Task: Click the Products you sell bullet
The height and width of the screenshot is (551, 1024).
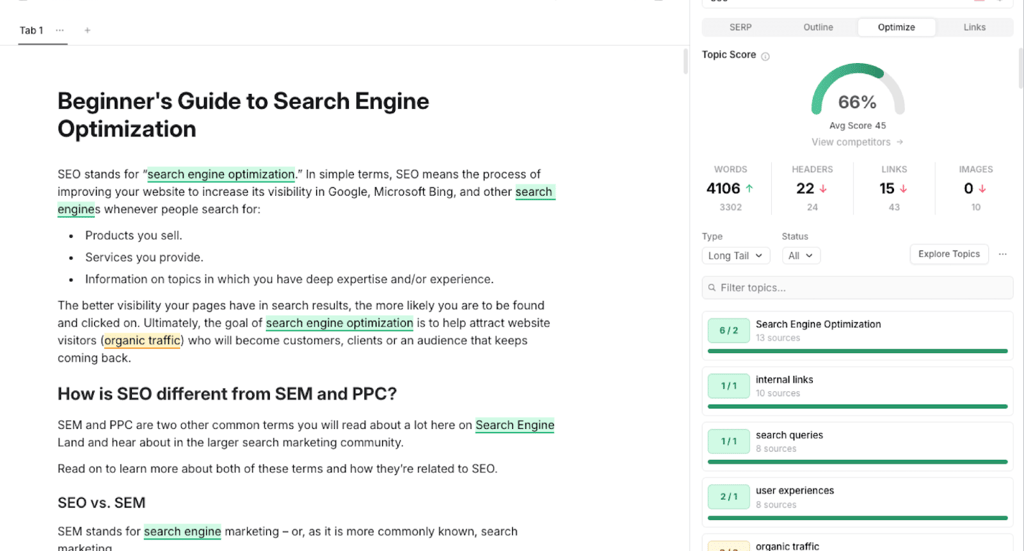Action: 133,236
